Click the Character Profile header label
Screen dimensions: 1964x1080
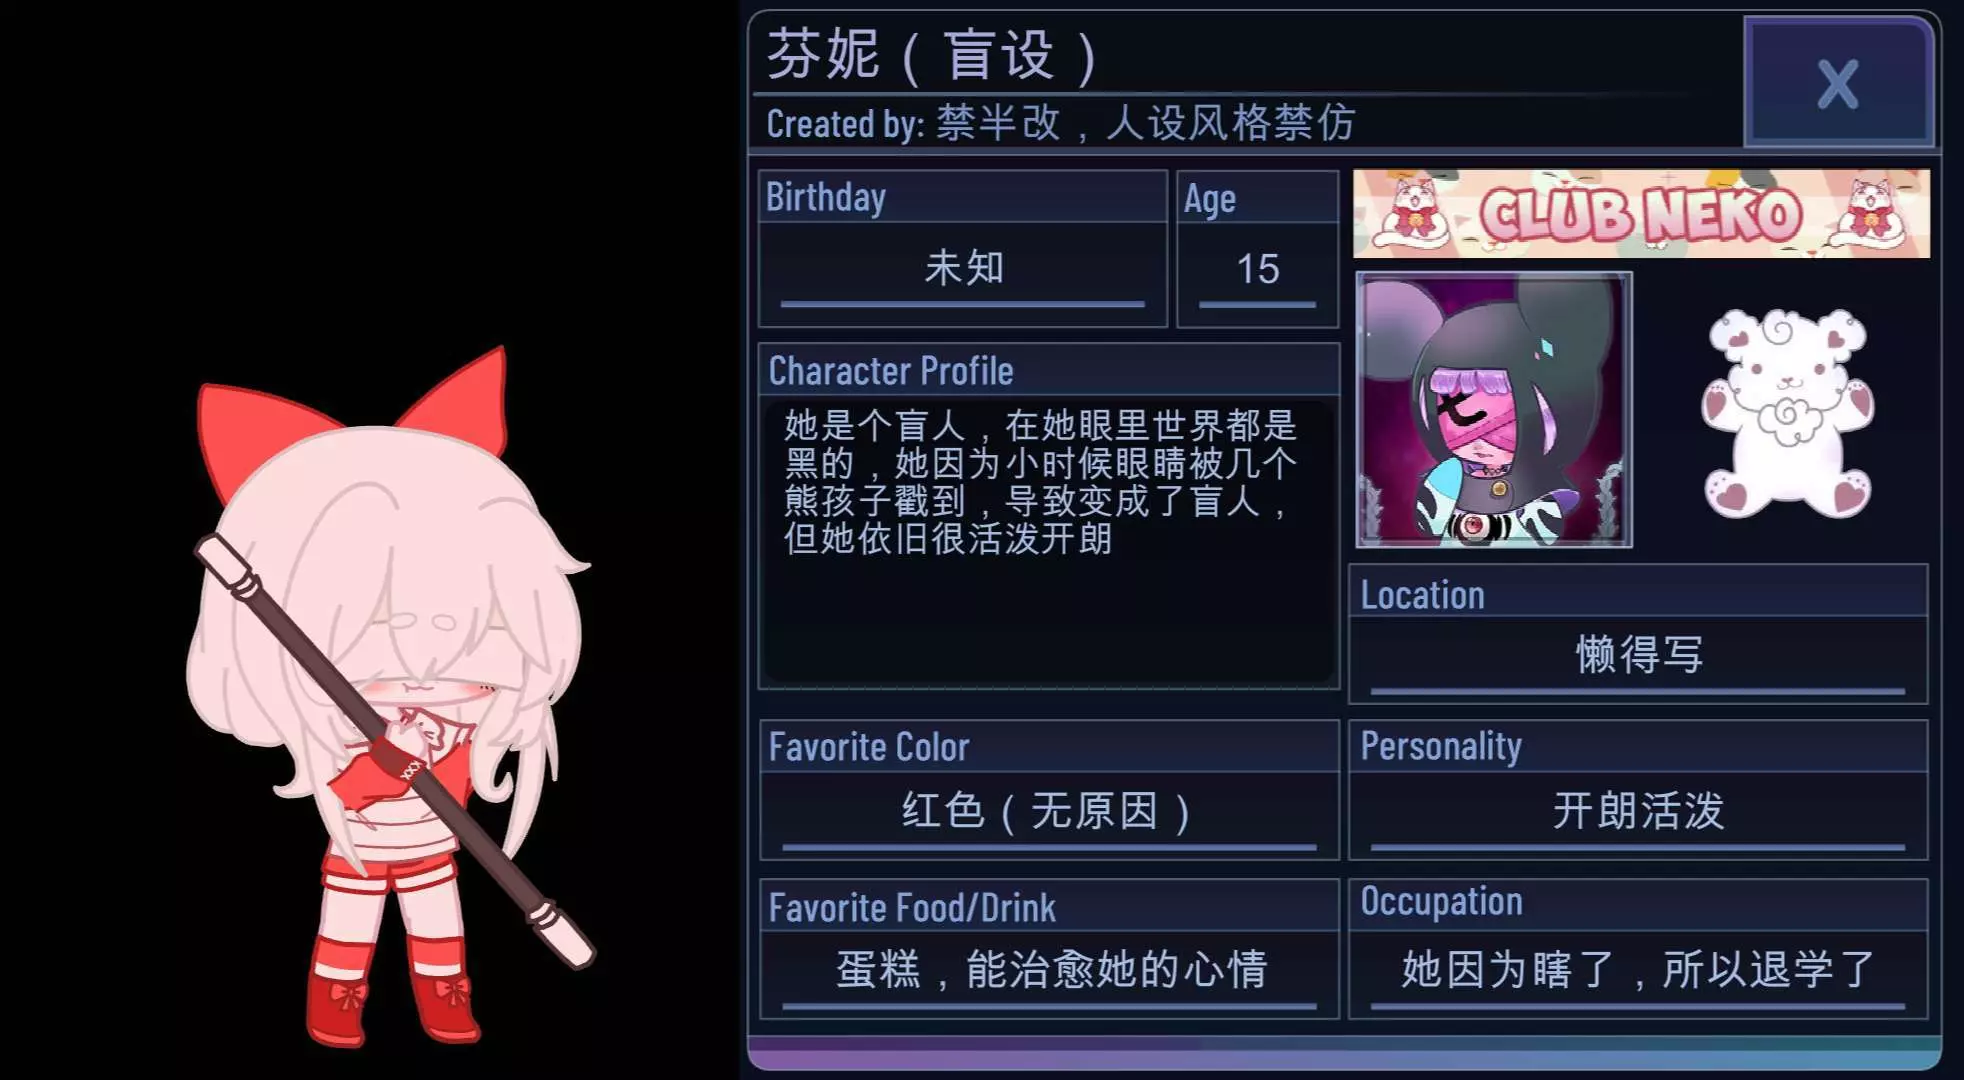[891, 371]
